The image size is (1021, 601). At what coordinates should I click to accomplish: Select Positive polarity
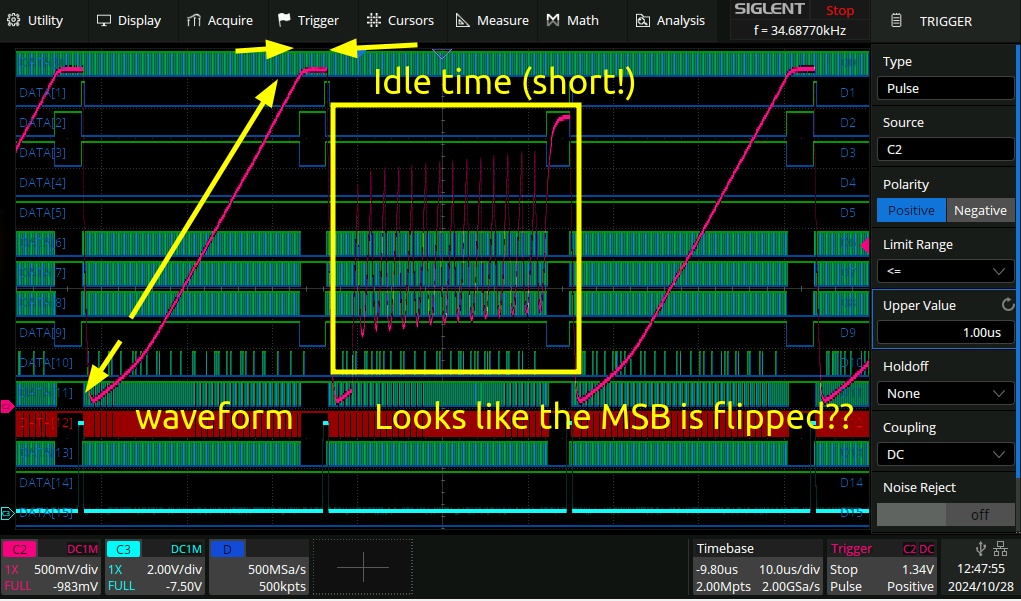911,210
